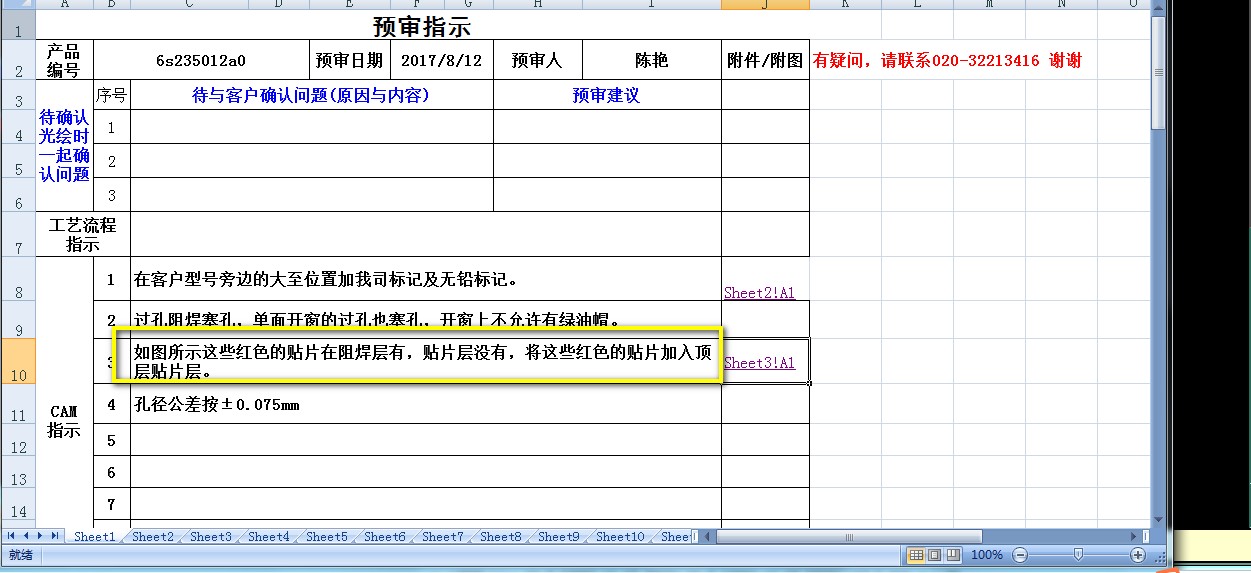
Task: Select the 附件/附图 header cell
Action: click(765, 60)
